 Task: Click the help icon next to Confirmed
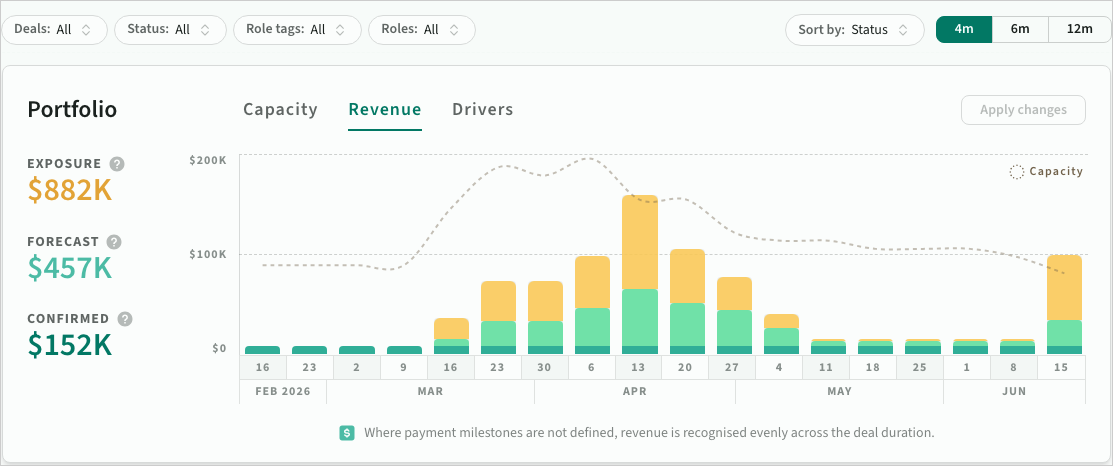[x=125, y=319]
